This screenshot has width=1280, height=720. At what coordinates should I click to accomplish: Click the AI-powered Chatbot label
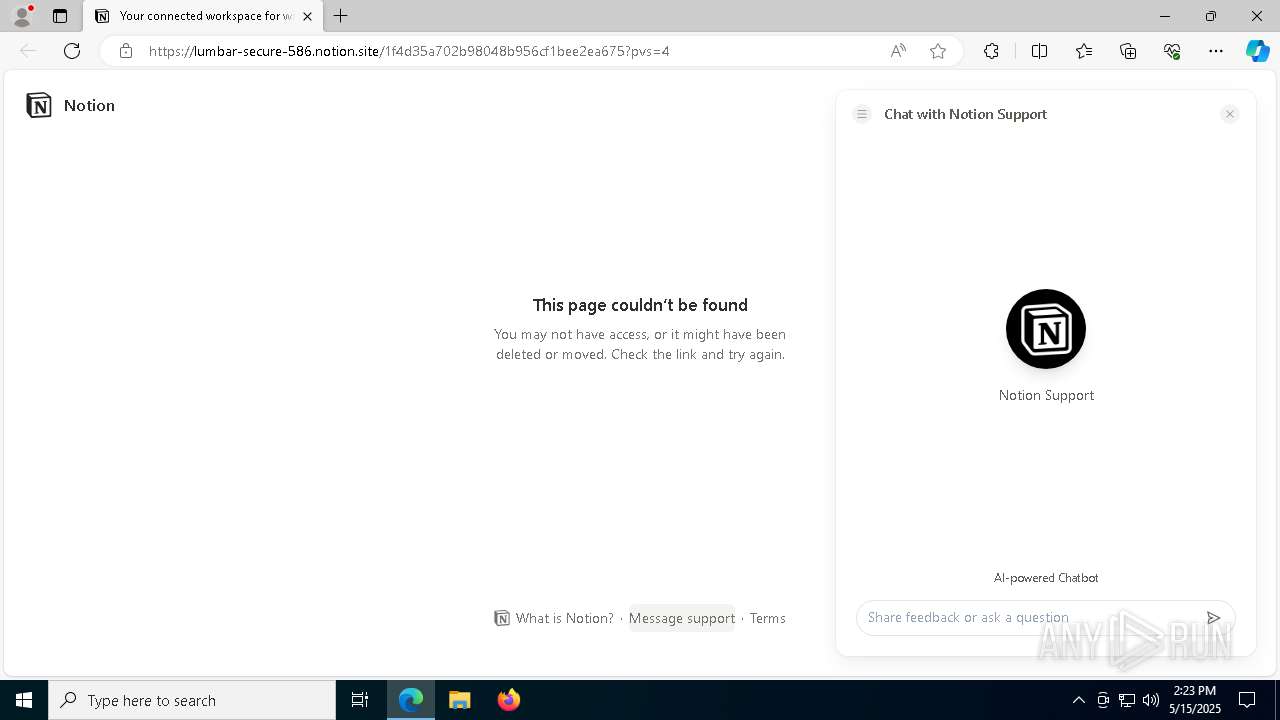1046,578
